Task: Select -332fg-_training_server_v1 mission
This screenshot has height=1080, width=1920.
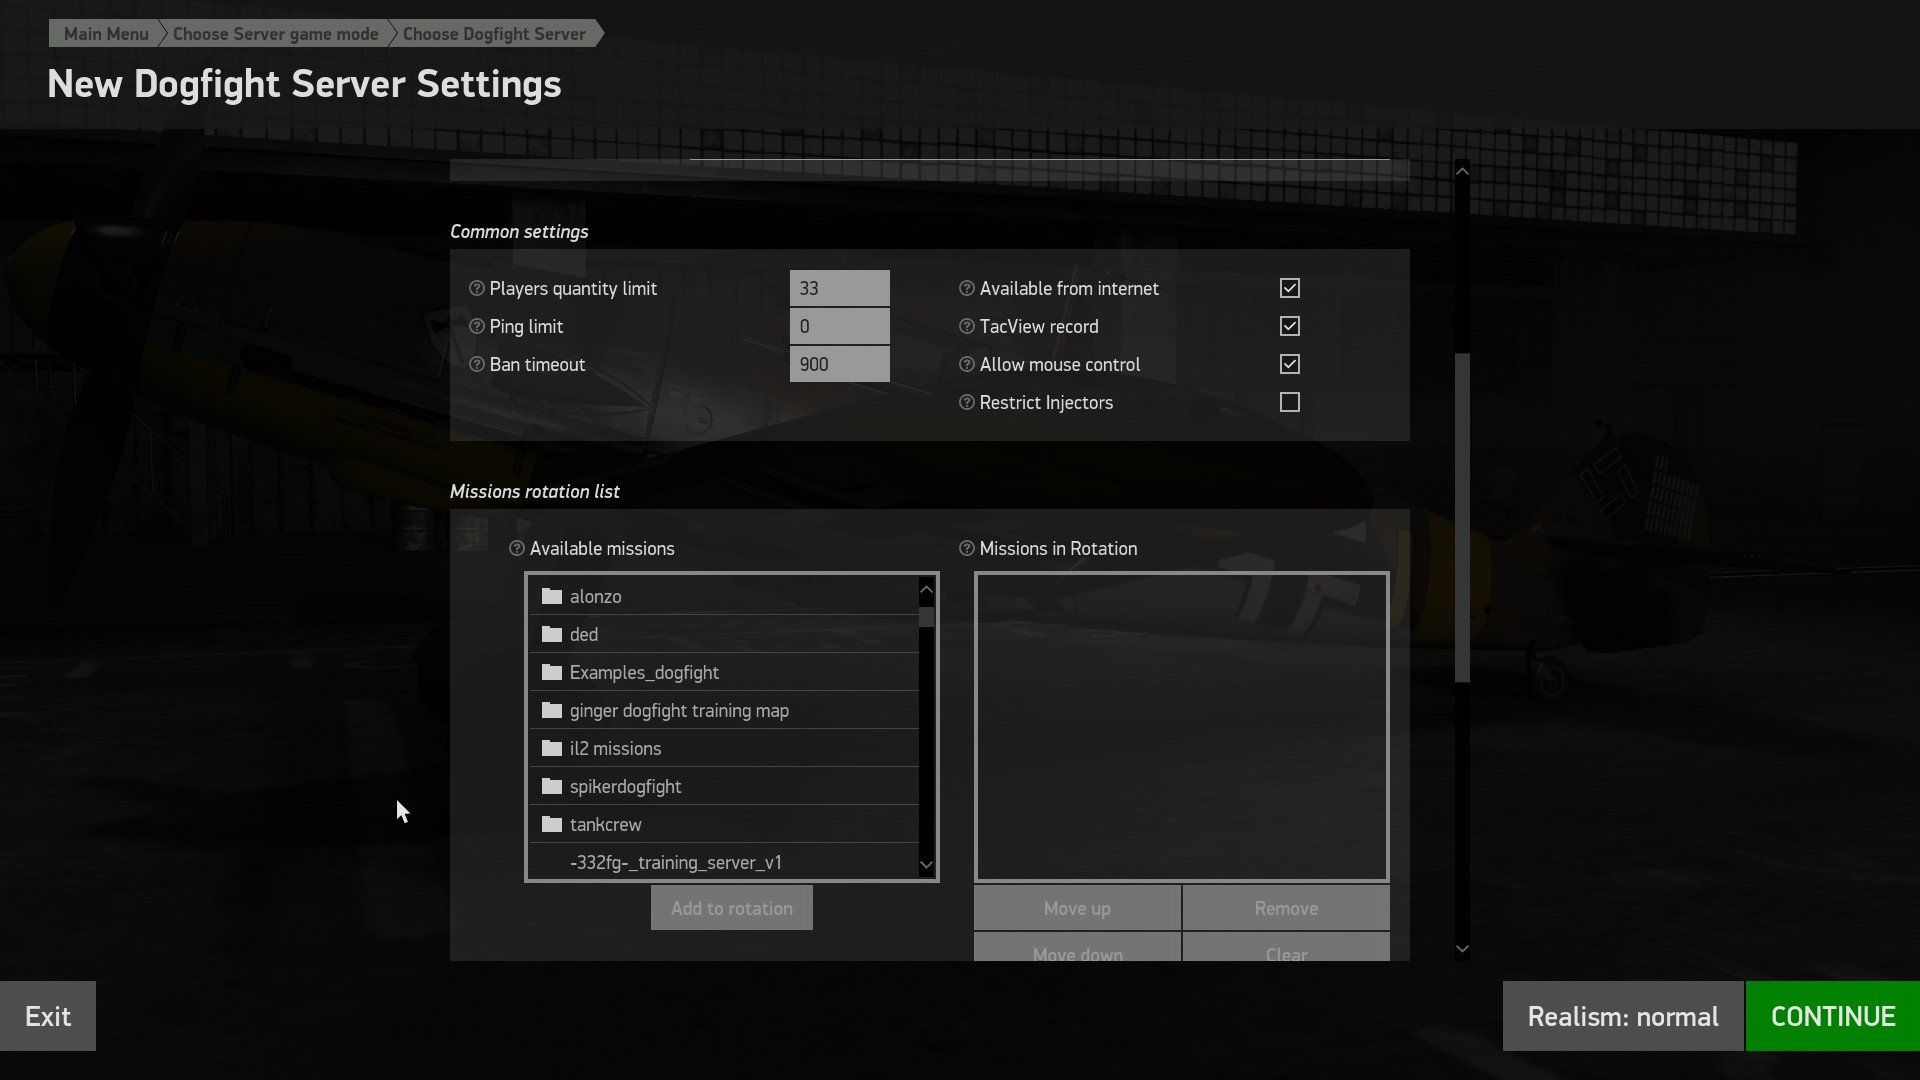Action: coord(723,861)
